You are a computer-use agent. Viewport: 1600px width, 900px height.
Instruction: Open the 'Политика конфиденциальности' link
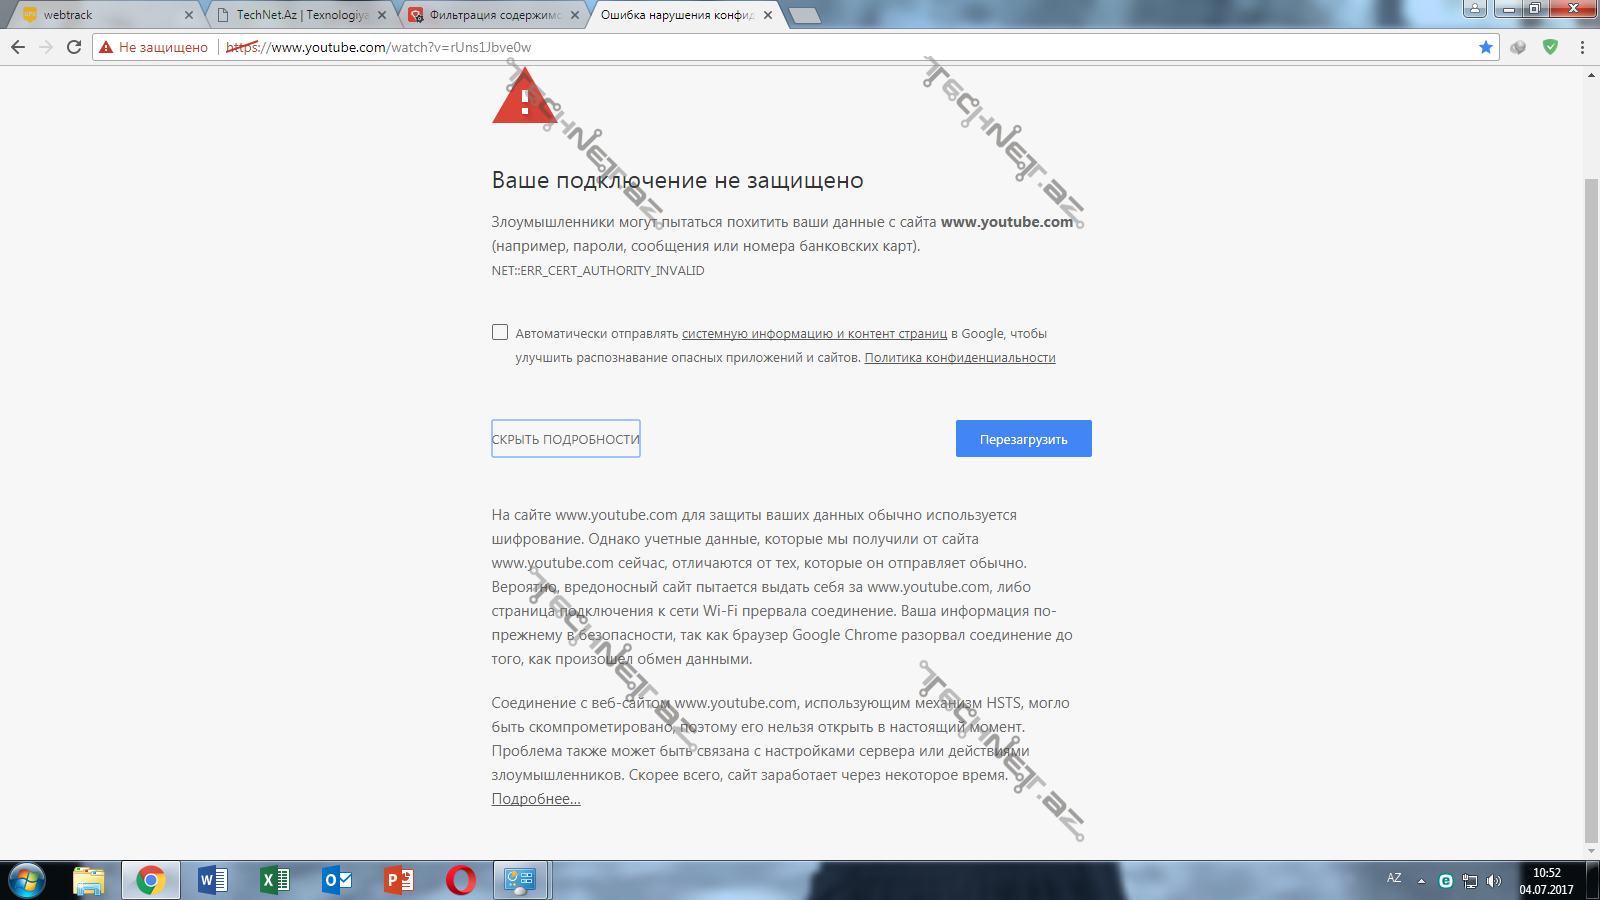[x=959, y=358]
